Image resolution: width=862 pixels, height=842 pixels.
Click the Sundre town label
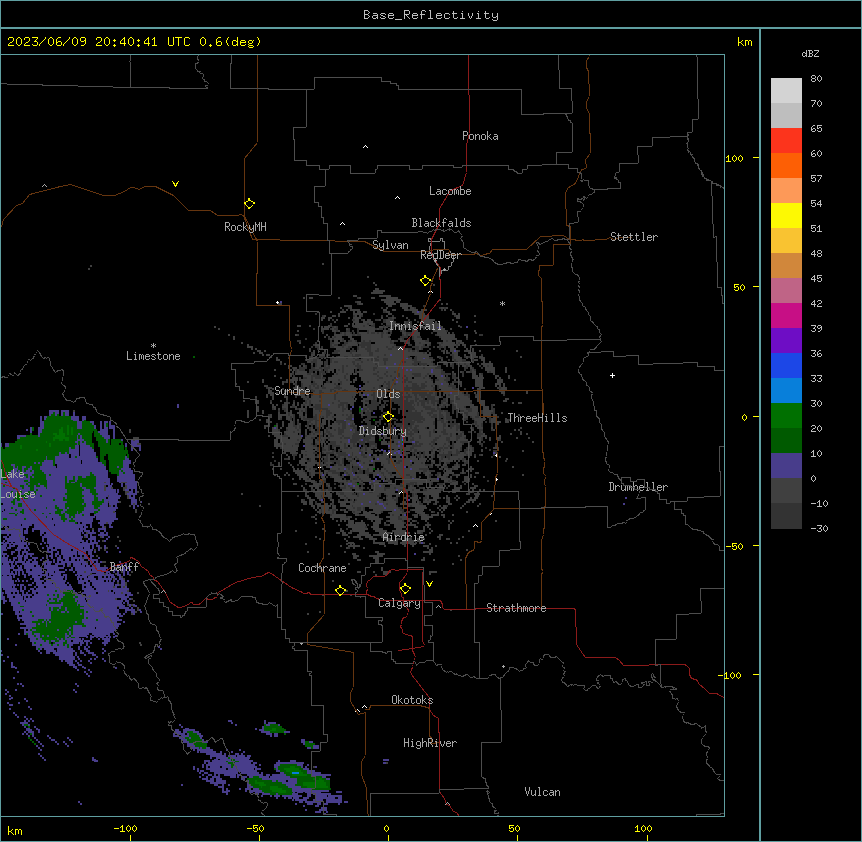point(292,391)
